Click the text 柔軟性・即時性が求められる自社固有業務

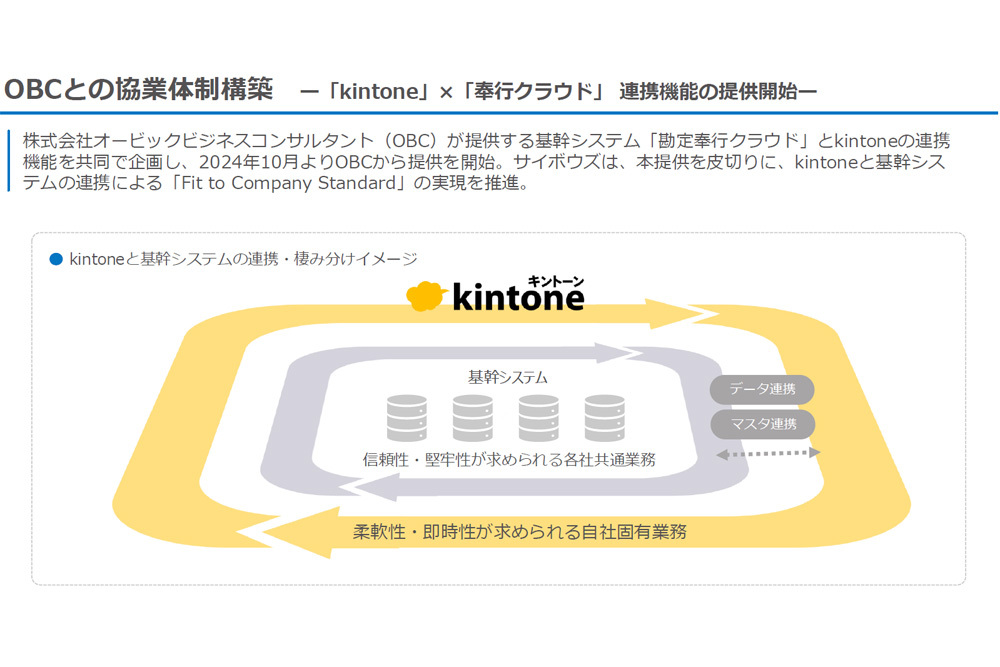click(x=520, y=532)
